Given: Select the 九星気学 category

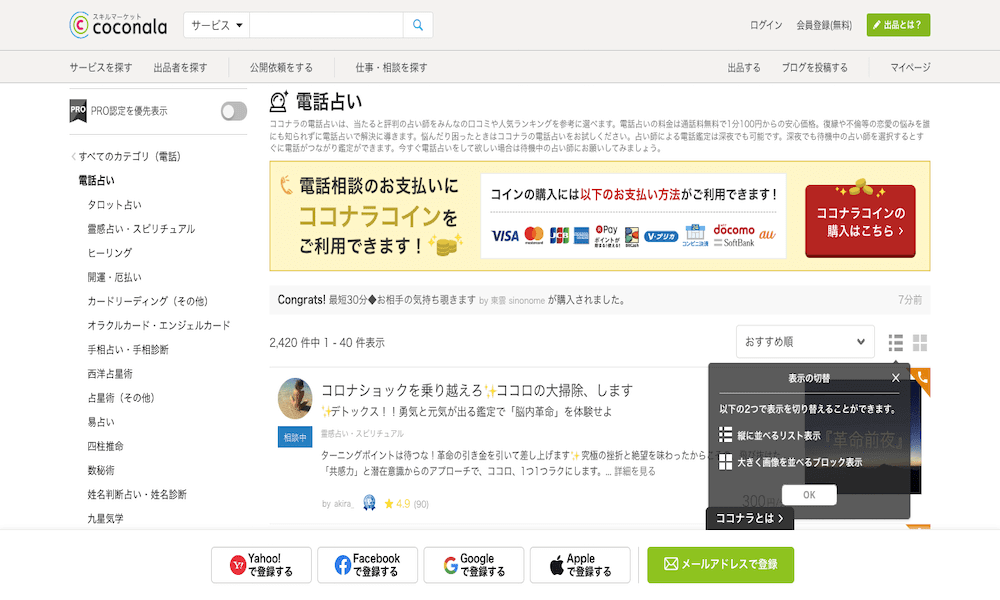Looking at the screenshot, I should (105, 518).
